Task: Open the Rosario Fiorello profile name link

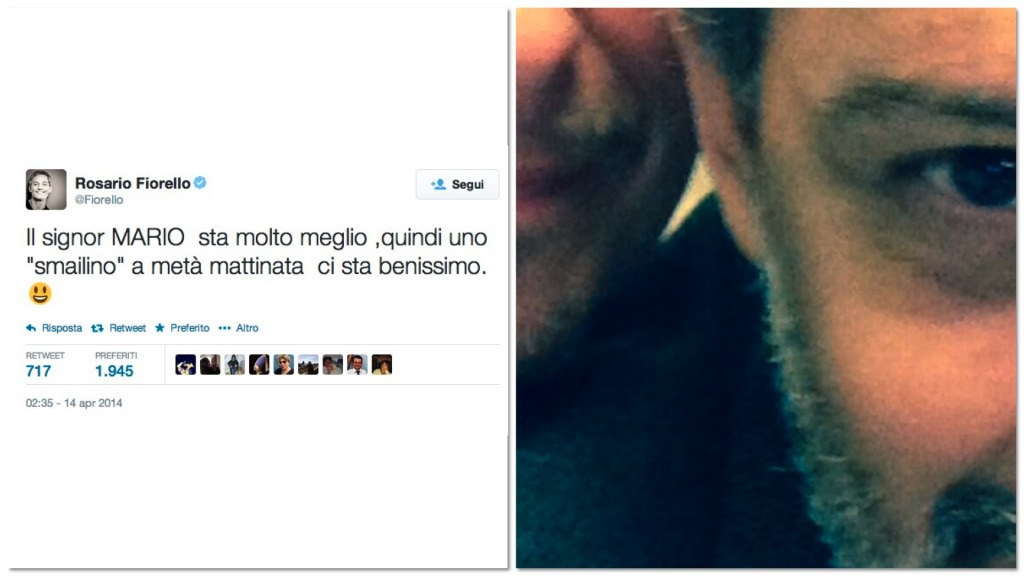Action: click(x=133, y=183)
